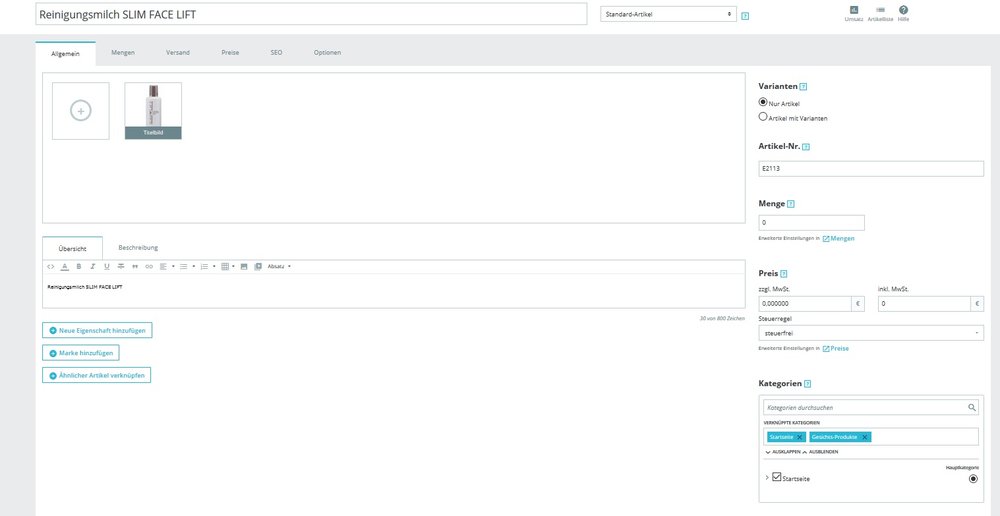The height and width of the screenshot is (516, 1000).
Task: Click Neue Eigenschaft hinzufügen button
Action: [x=97, y=330]
